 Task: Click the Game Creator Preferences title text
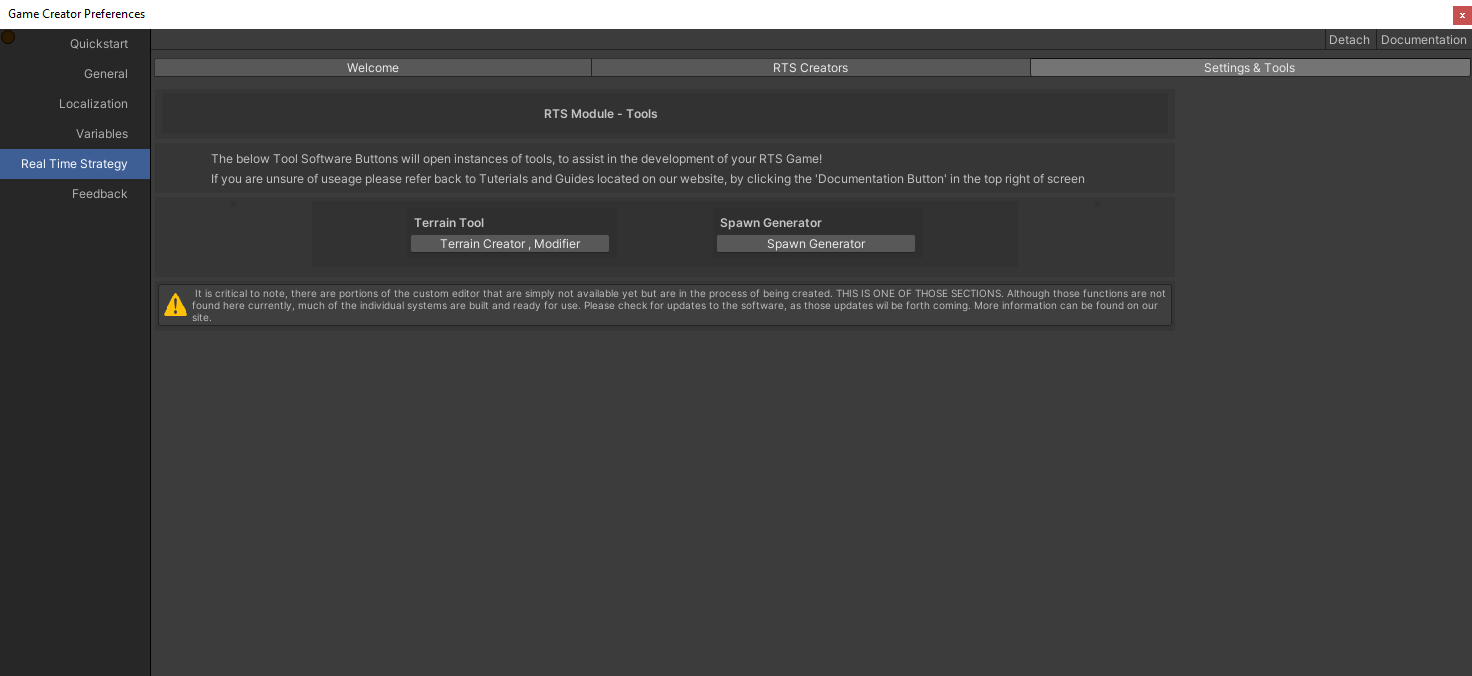[x=76, y=13]
